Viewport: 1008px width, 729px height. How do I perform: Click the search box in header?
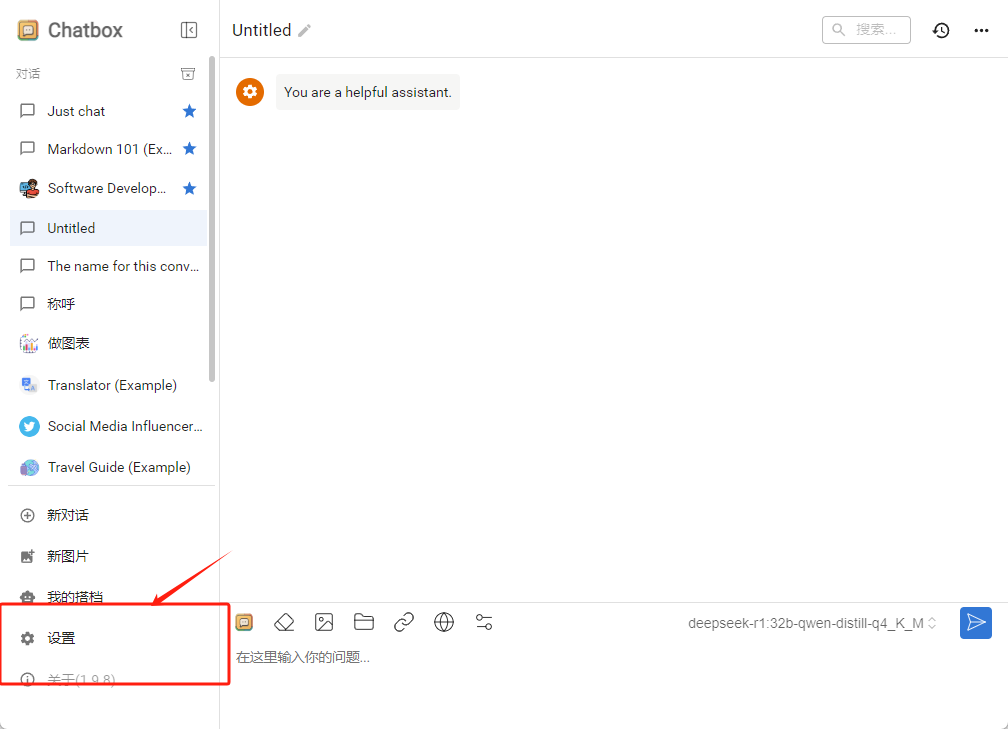pos(866,30)
